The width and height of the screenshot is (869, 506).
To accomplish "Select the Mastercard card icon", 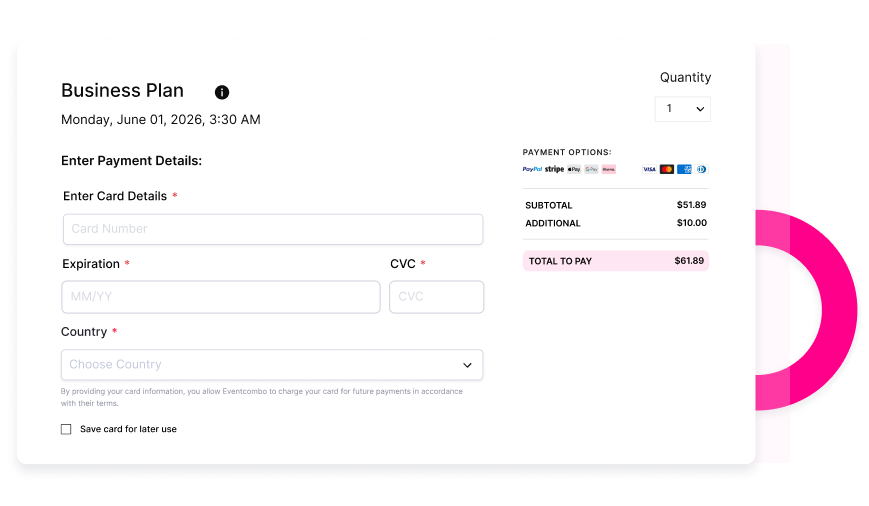I will tap(667, 170).
